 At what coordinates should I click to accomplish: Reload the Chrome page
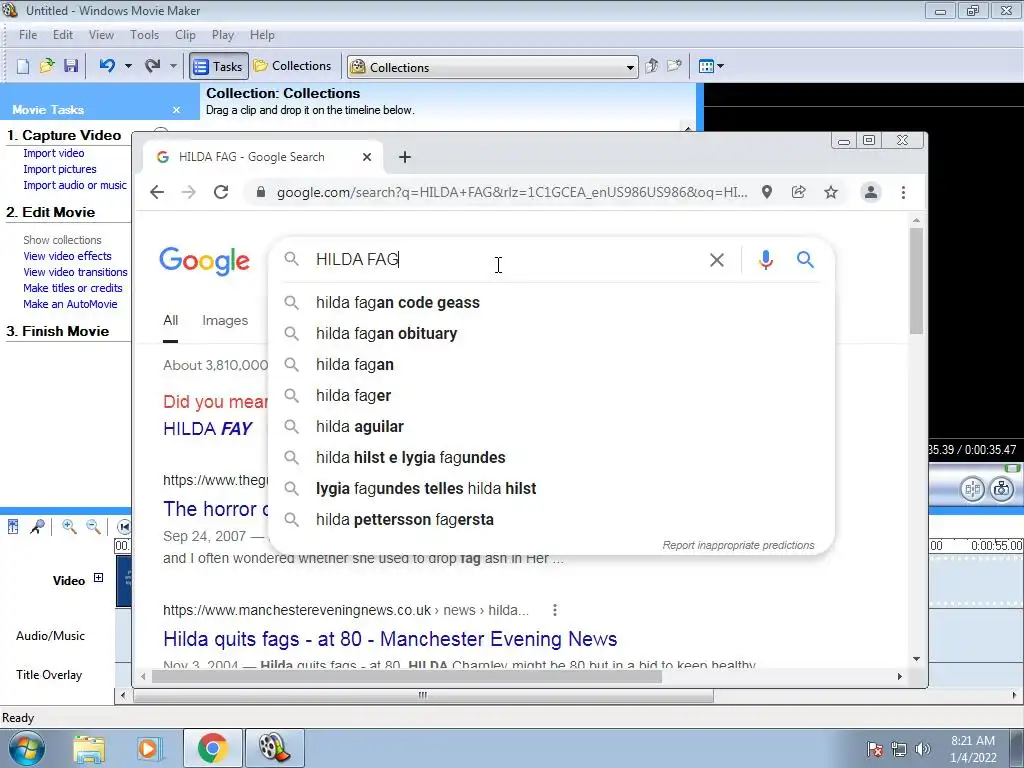point(221,192)
